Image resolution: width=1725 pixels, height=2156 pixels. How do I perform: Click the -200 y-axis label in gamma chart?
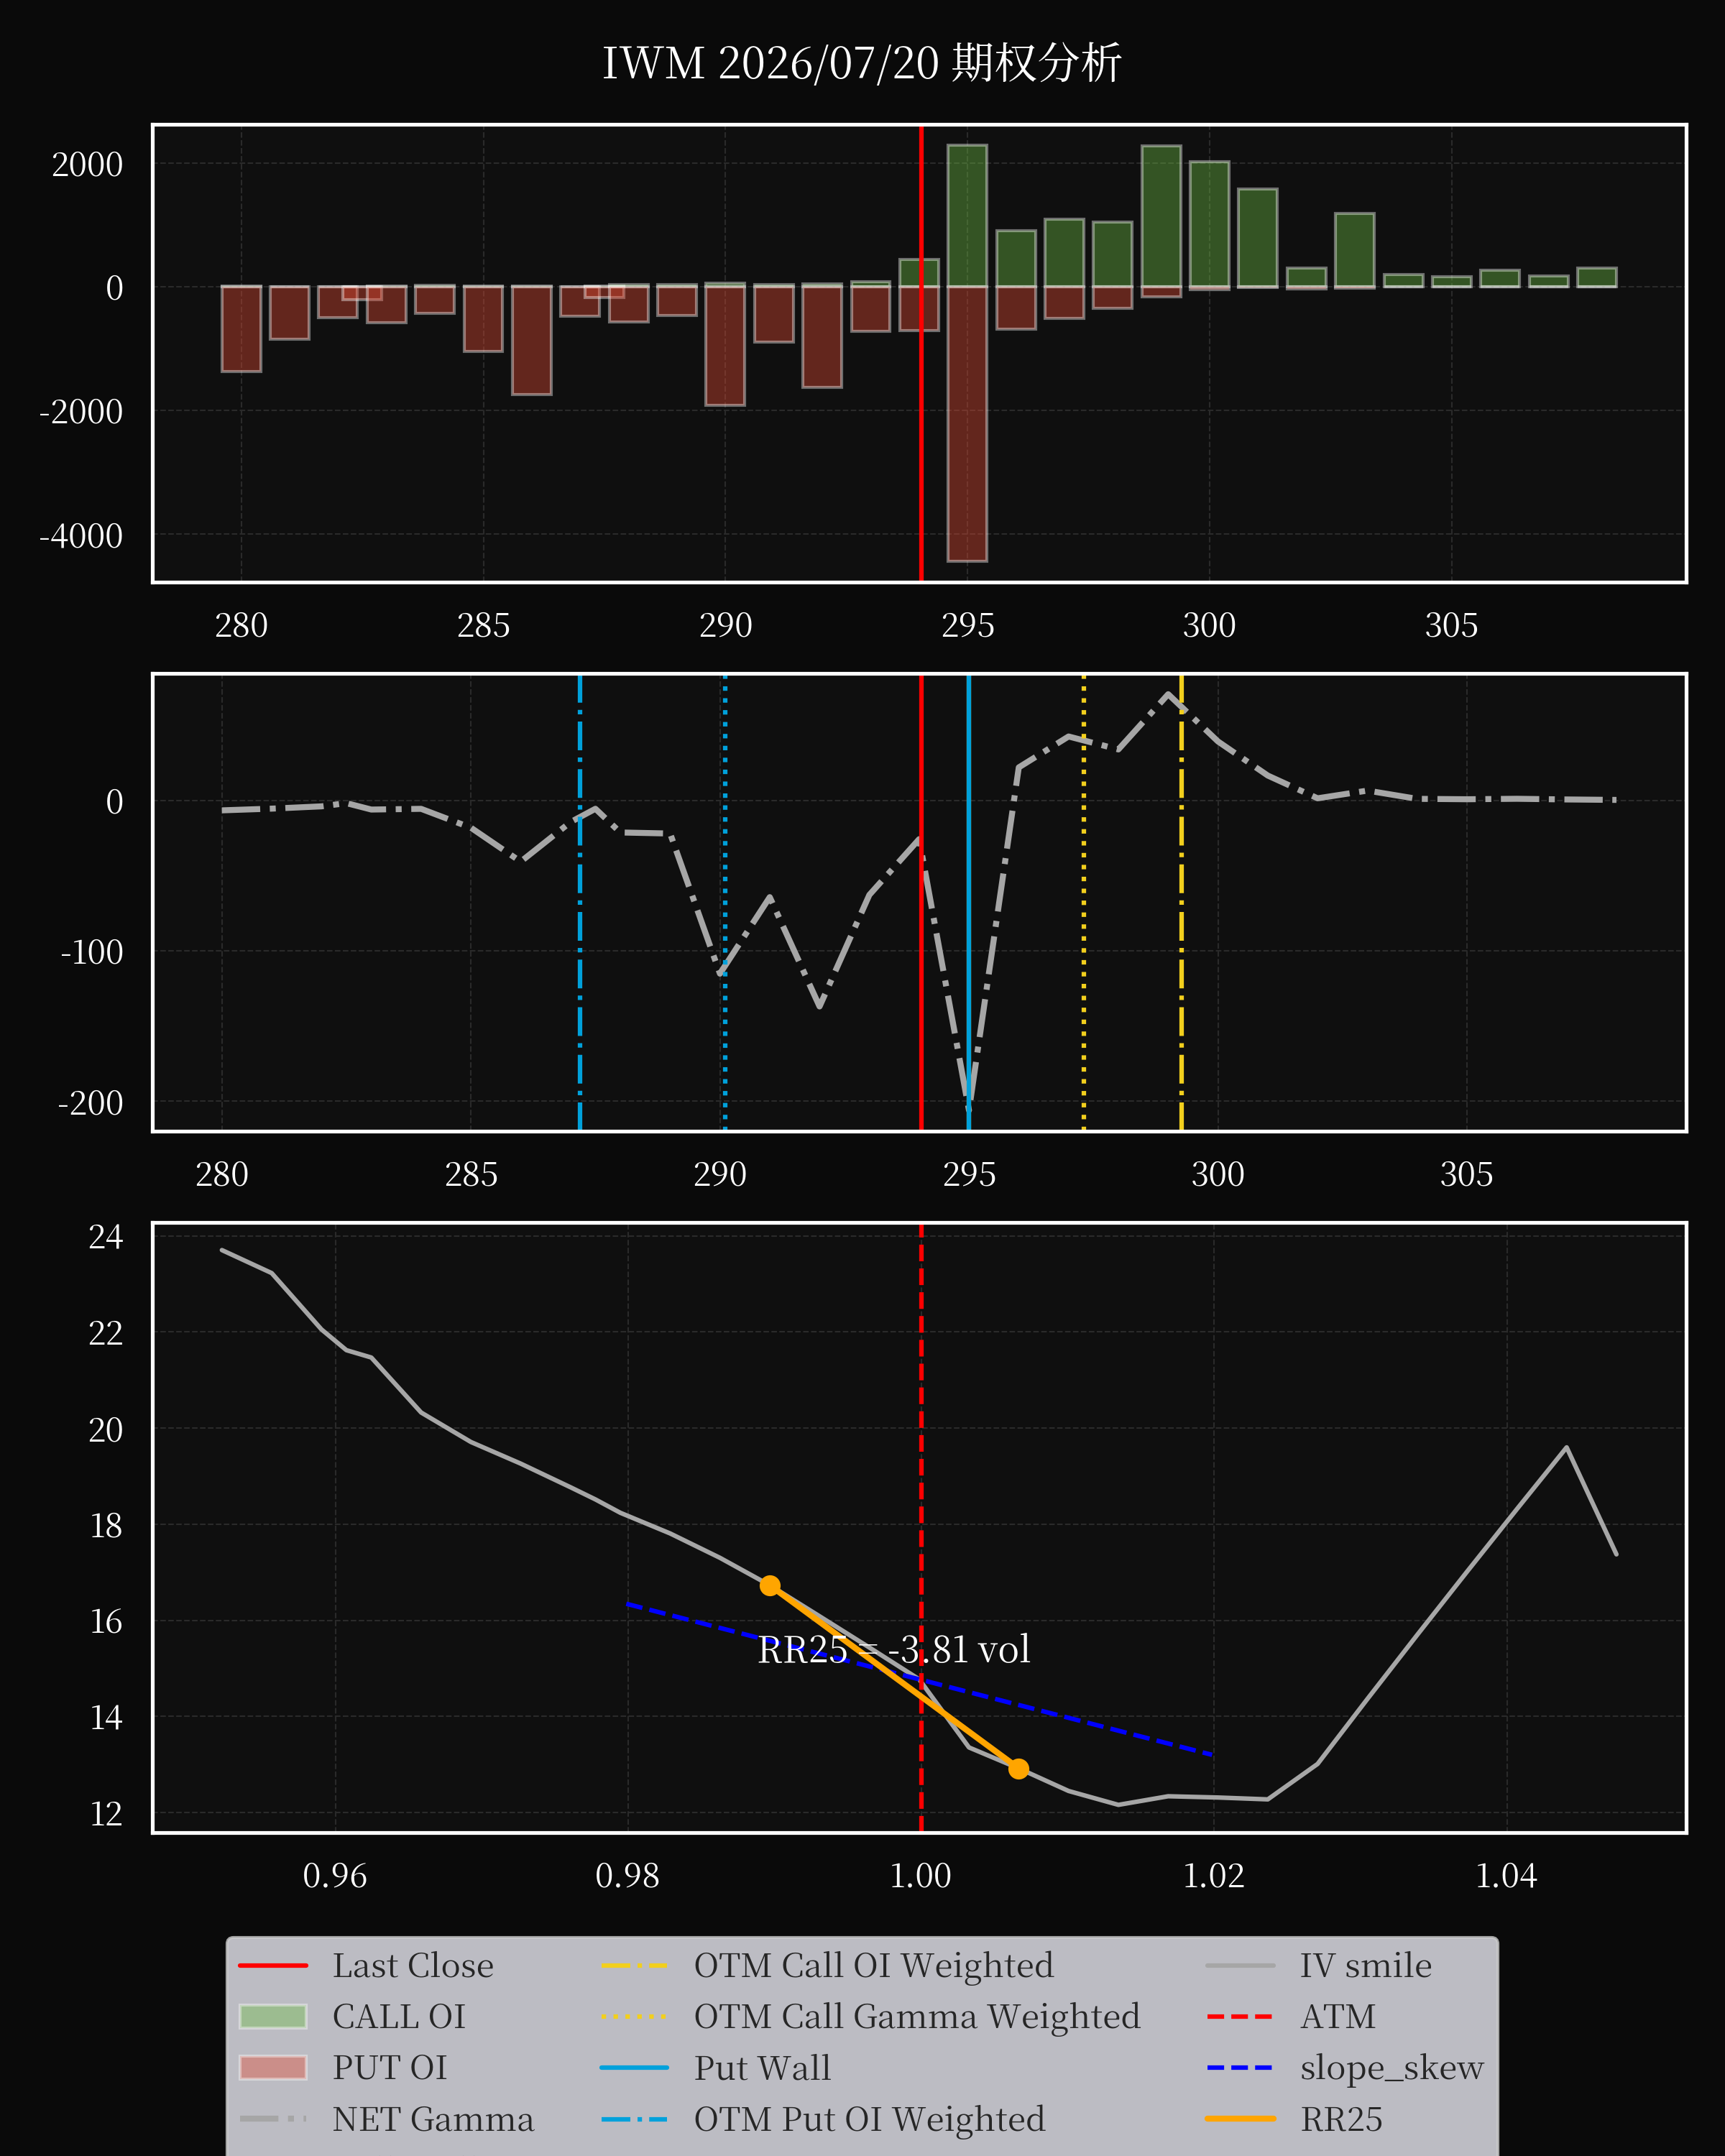[x=91, y=1103]
